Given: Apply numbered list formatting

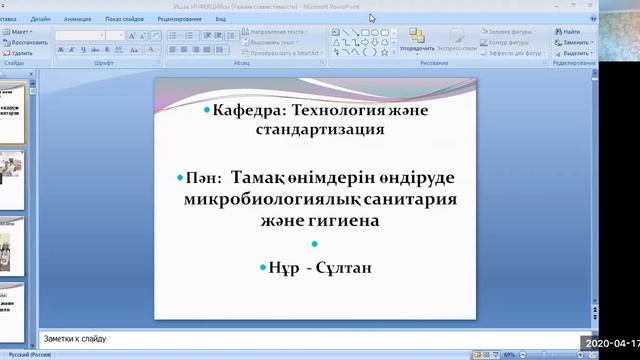Looking at the screenshot, I should 189,36.
